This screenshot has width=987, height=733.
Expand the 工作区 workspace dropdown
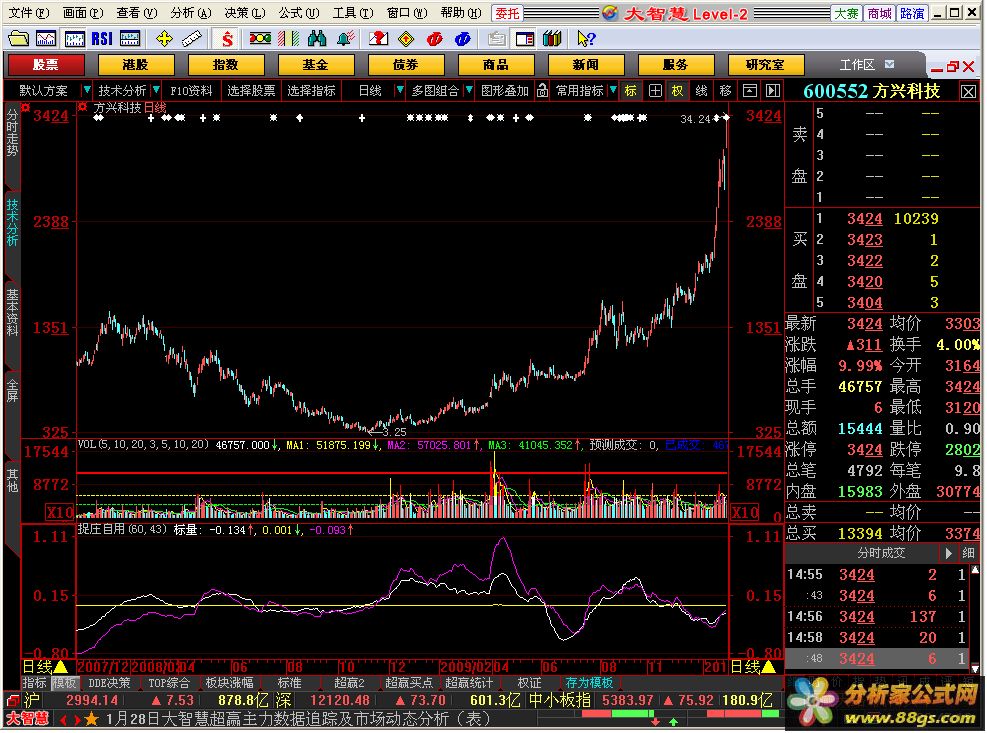(x=889, y=64)
